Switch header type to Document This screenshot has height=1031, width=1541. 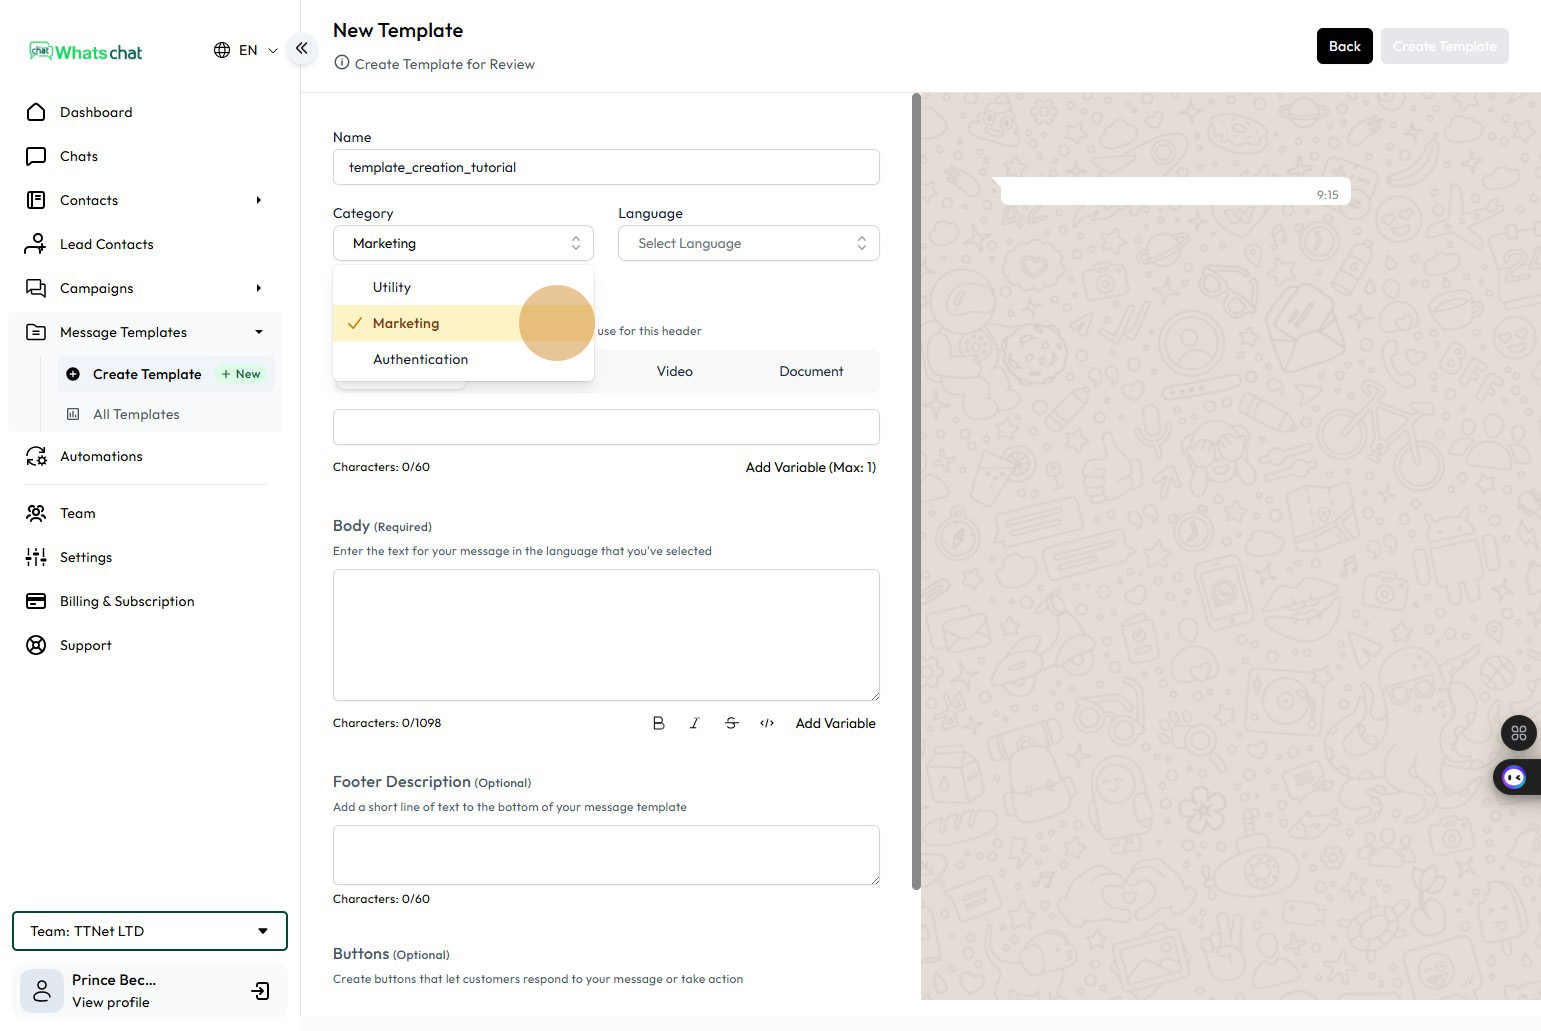[x=811, y=371]
